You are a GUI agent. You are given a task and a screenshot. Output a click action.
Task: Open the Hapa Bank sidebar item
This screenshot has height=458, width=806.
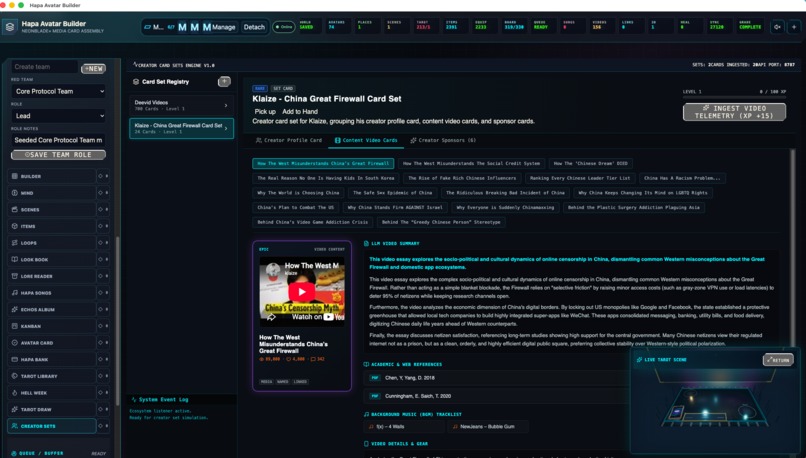51,359
